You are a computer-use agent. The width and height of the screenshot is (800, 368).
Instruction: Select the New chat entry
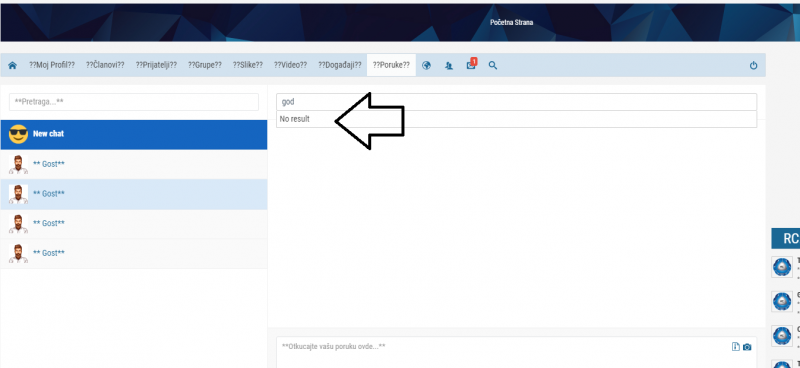click(134, 135)
